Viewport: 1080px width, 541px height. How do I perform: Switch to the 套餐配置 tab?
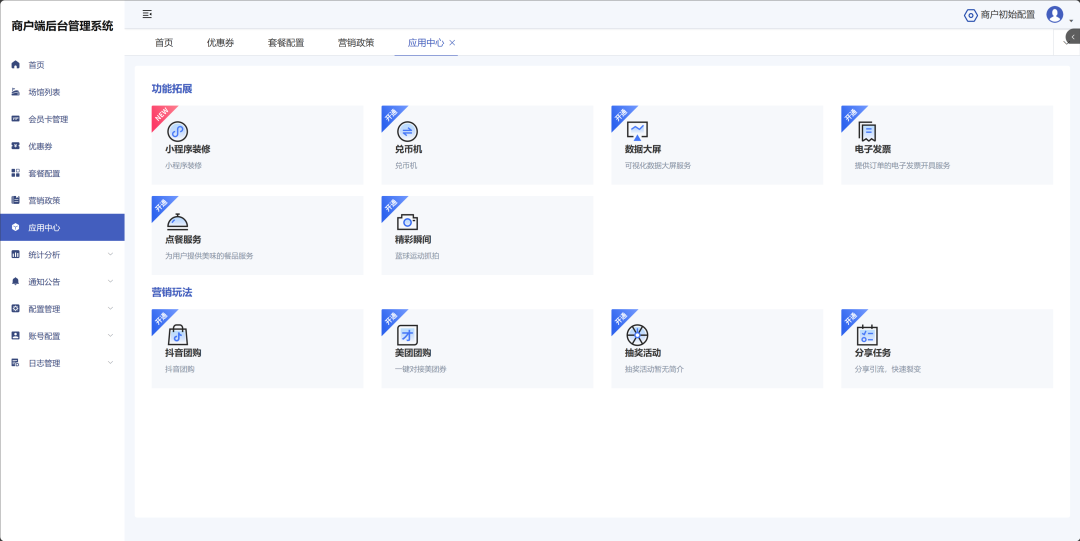click(286, 43)
